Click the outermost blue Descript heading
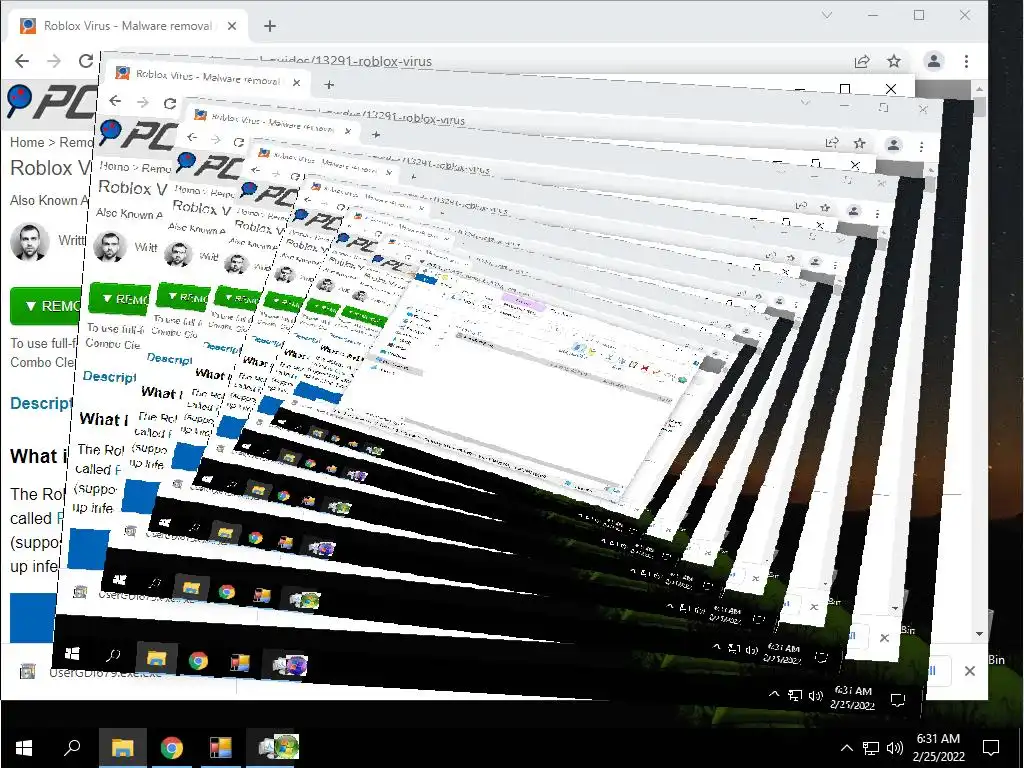 [x=41, y=404]
